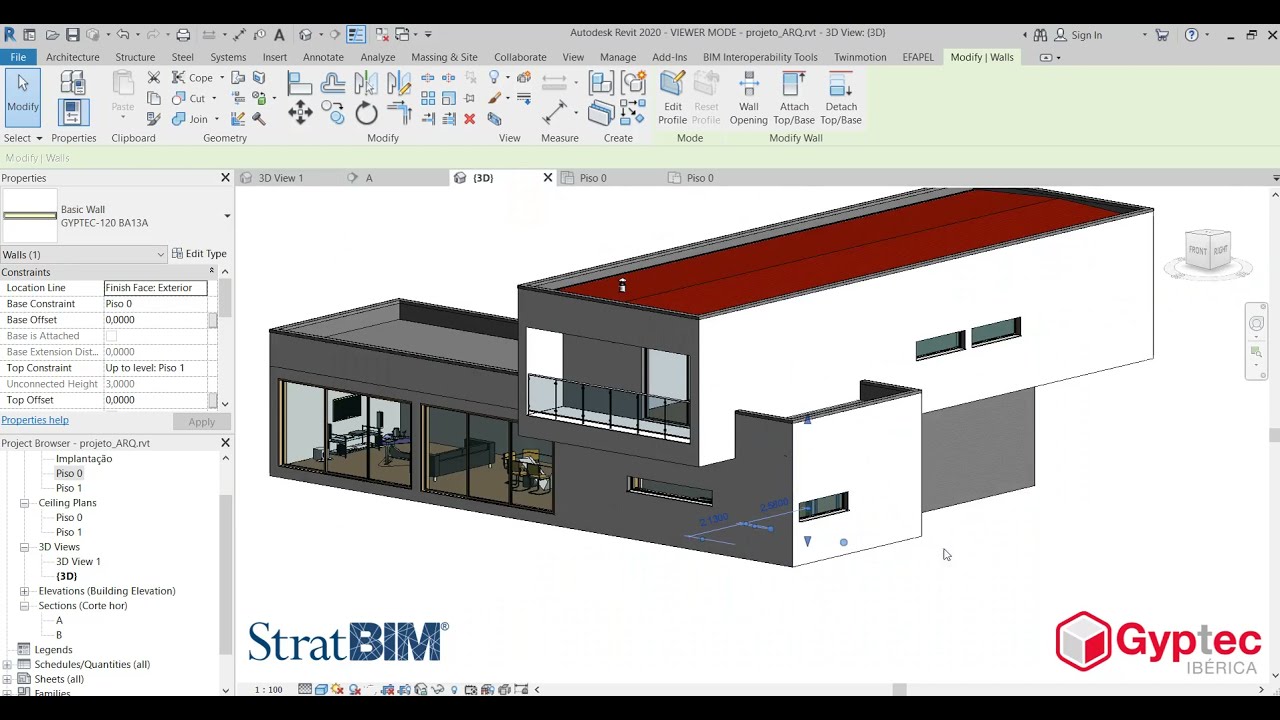The image size is (1280, 720).
Task: Collapse the Ceiling Plans tree node
Action: 24,503
